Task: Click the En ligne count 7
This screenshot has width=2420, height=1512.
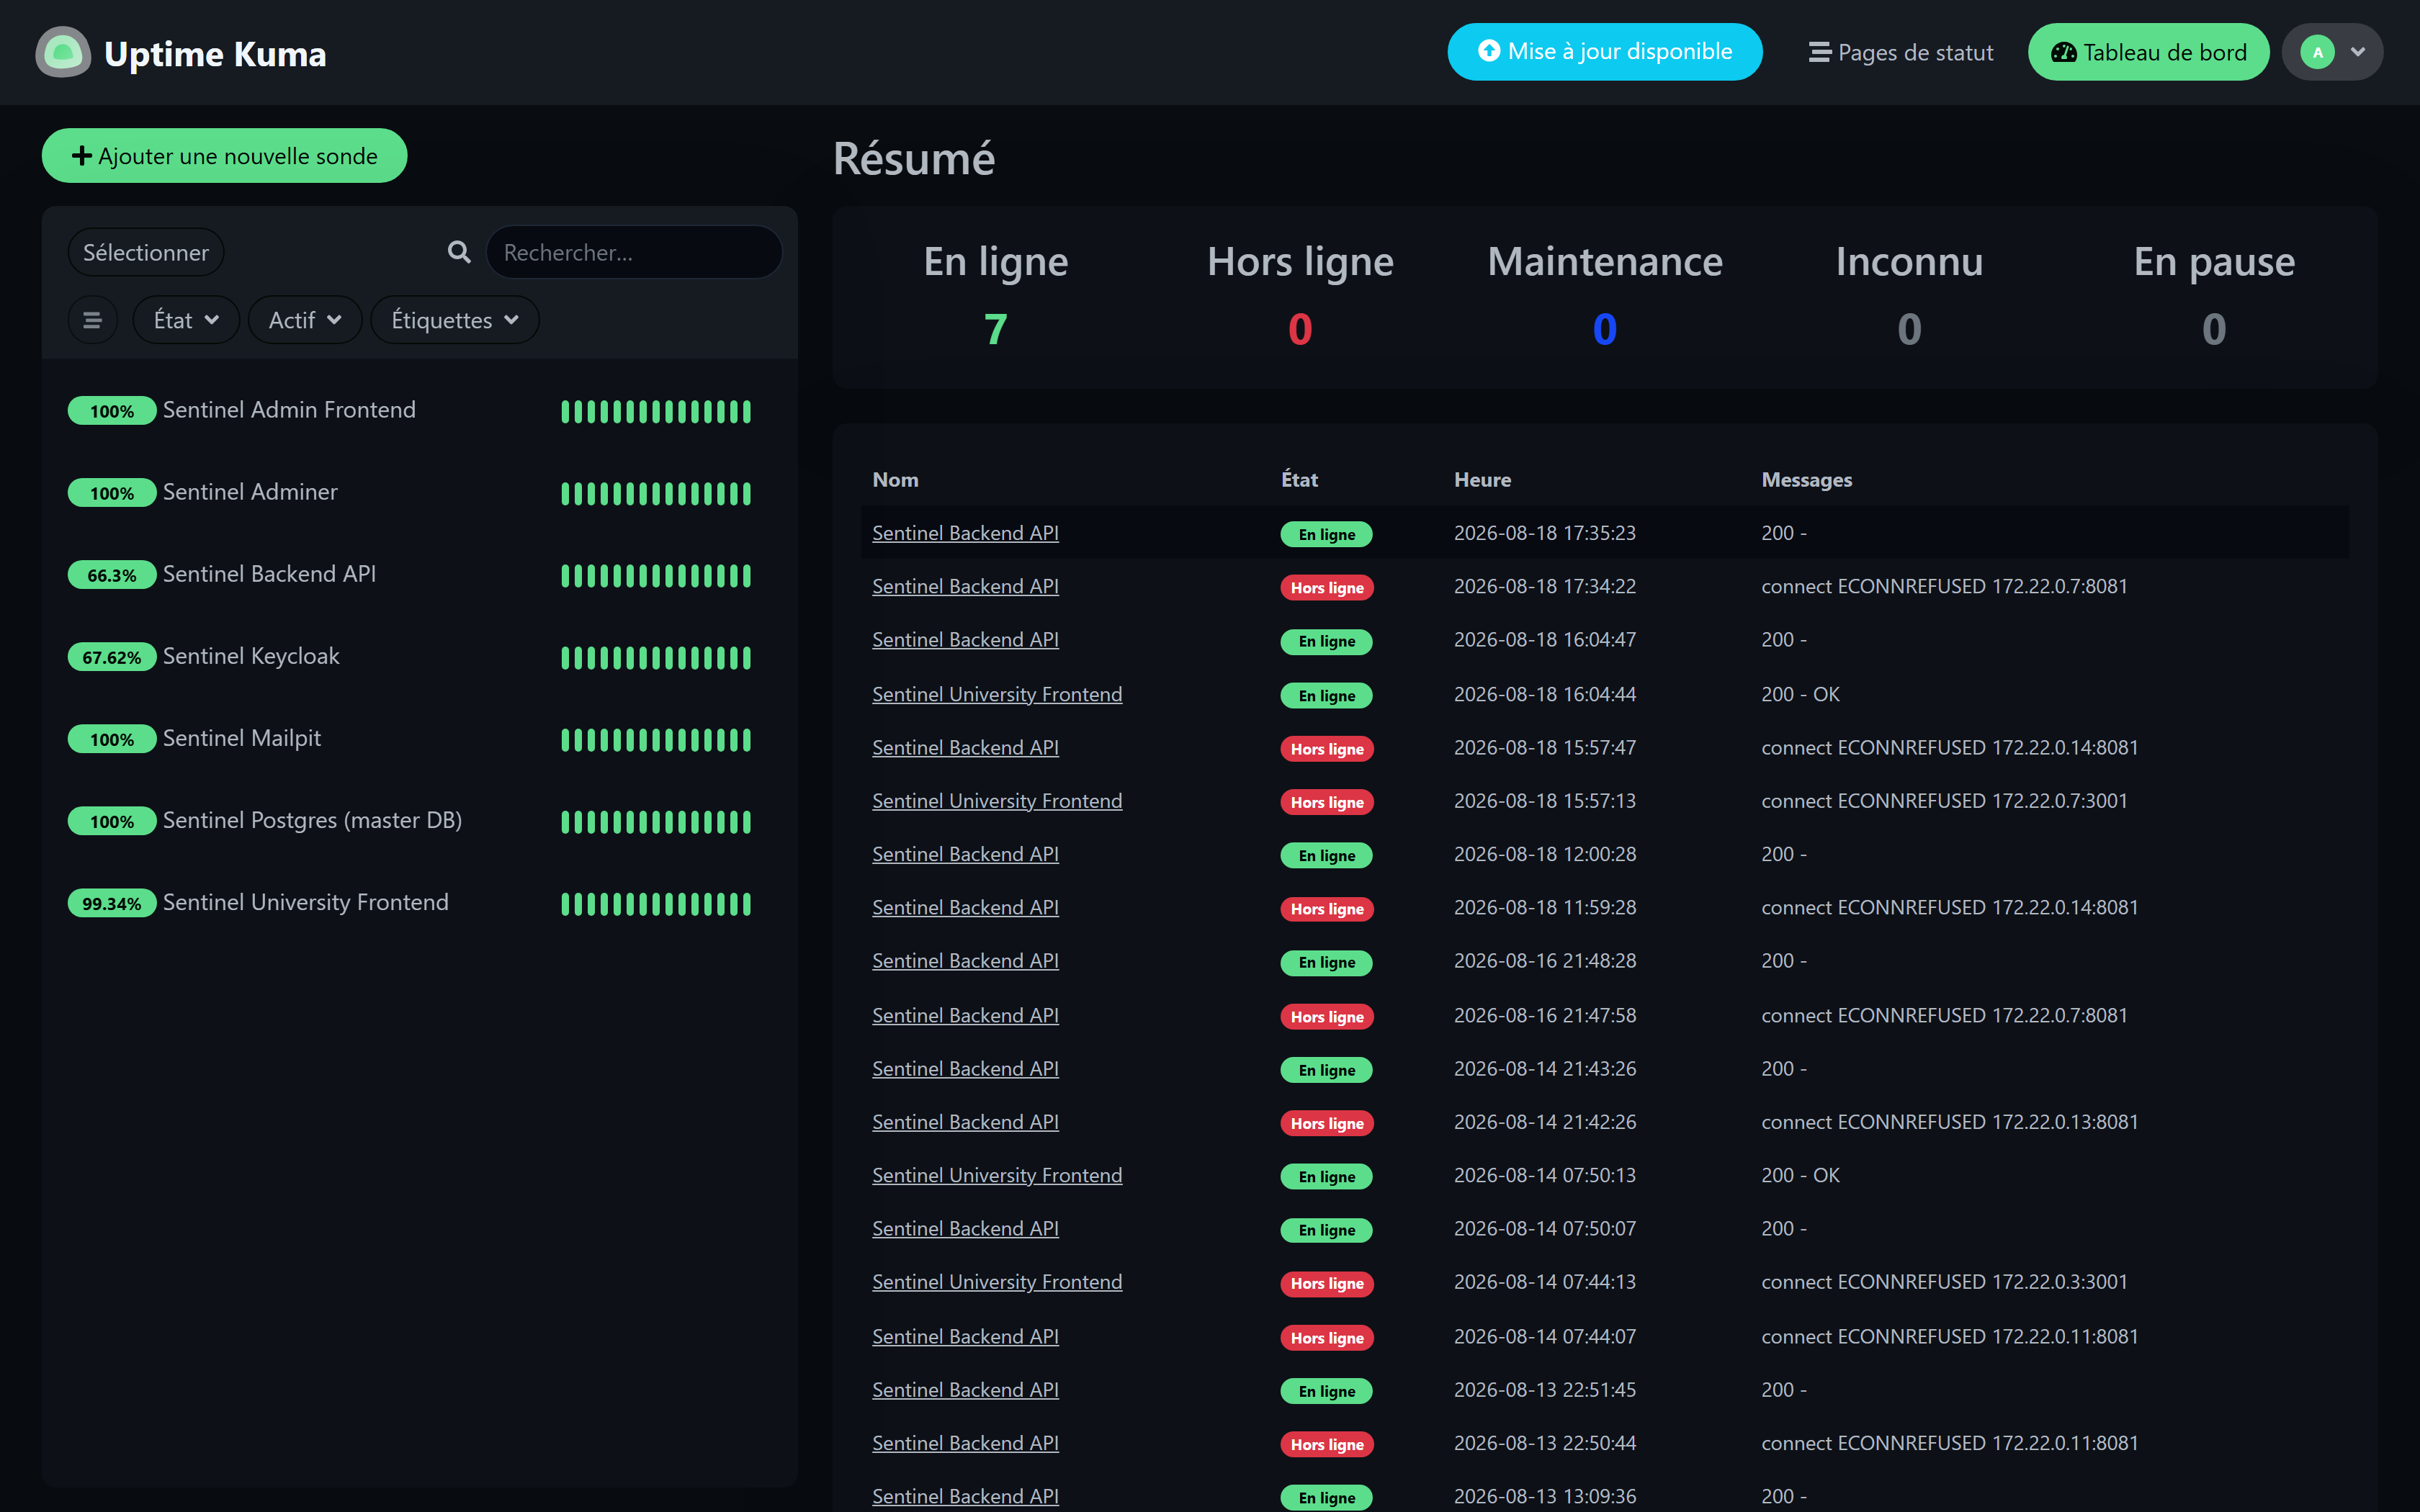Action: pos(996,329)
